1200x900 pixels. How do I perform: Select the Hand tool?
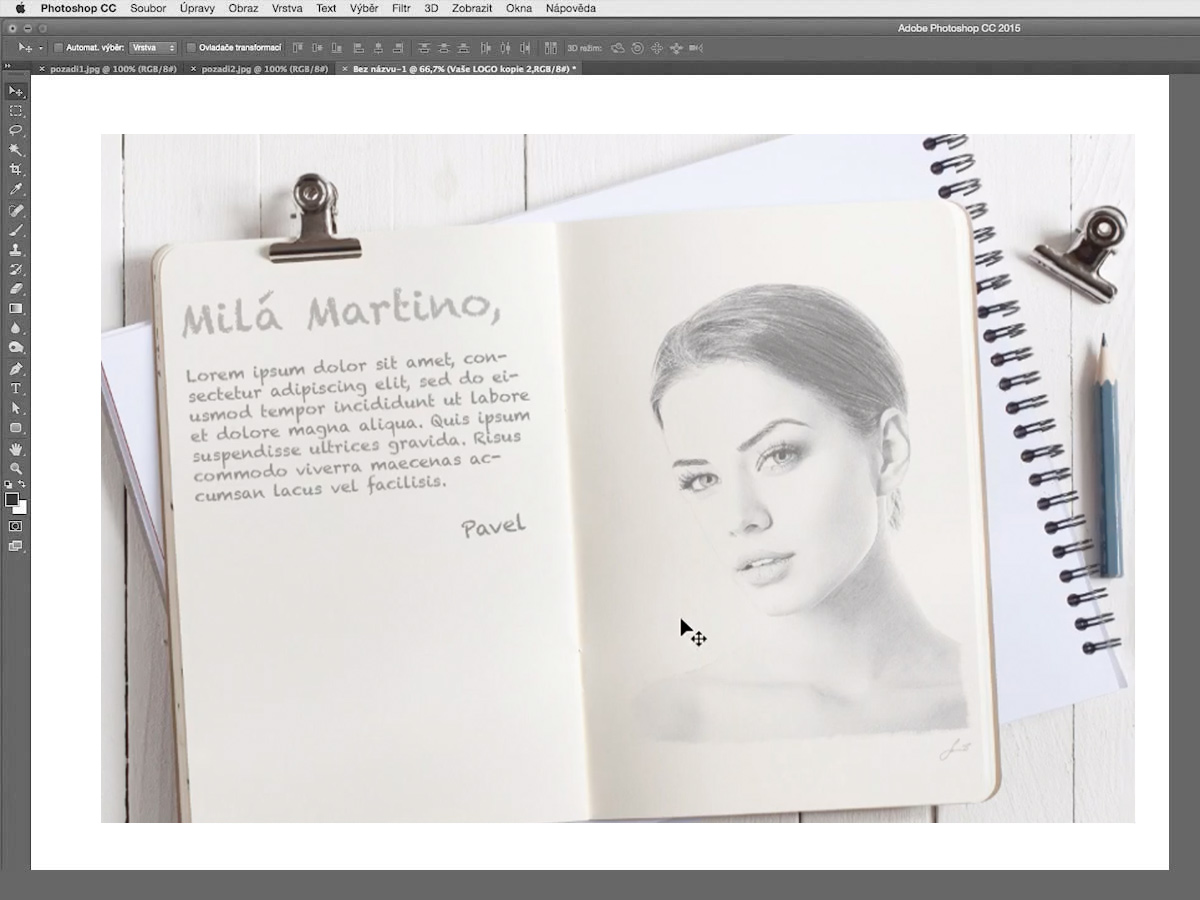[x=16, y=449]
